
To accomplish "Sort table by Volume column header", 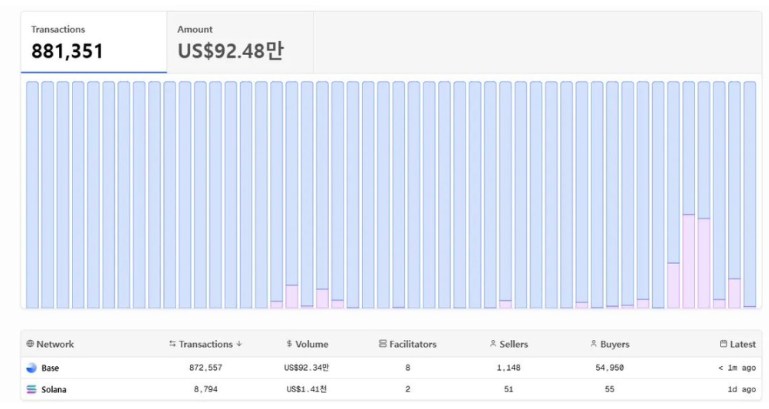I will (311, 344).
